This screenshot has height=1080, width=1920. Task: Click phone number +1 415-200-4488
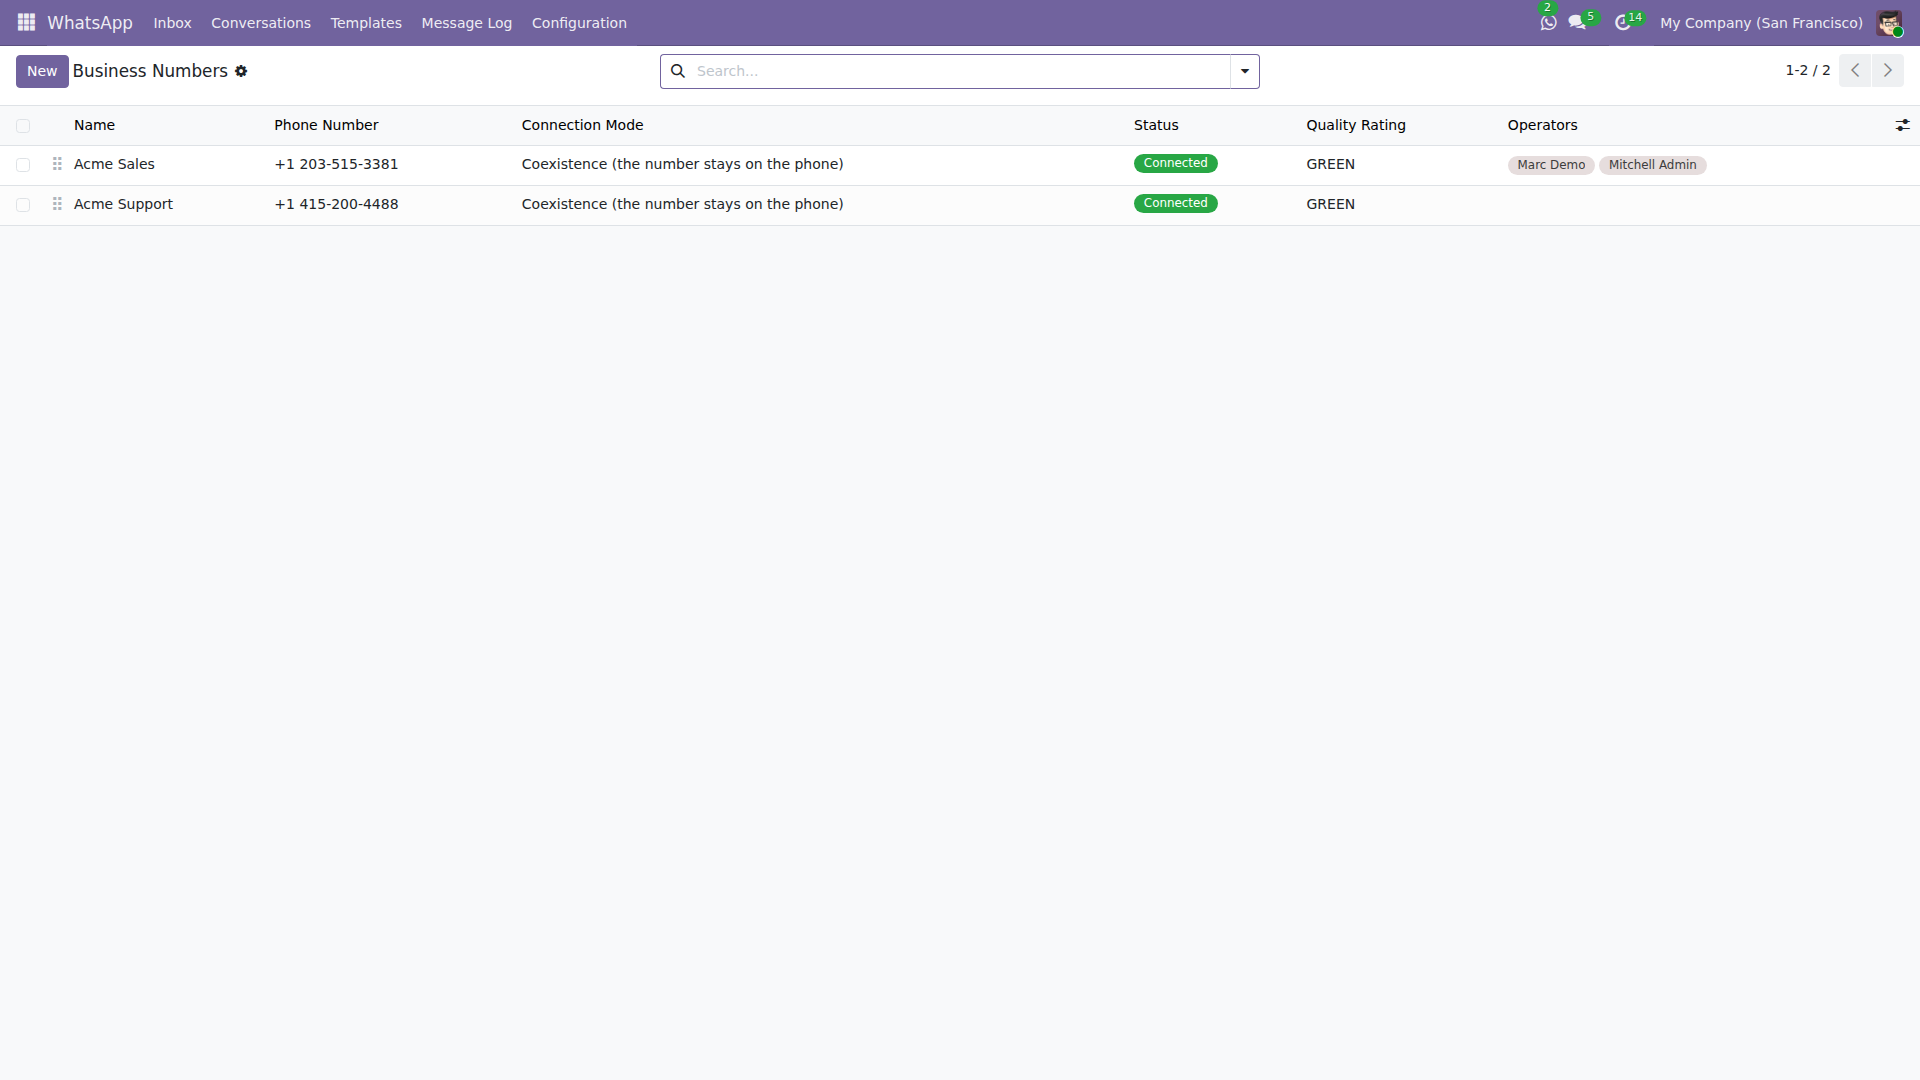tap(336, 204)
